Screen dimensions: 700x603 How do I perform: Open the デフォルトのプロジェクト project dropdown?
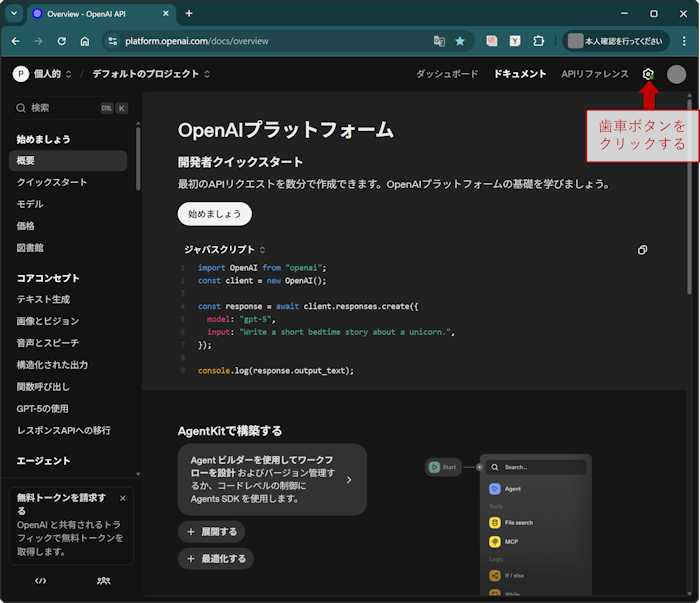point(151,74)
